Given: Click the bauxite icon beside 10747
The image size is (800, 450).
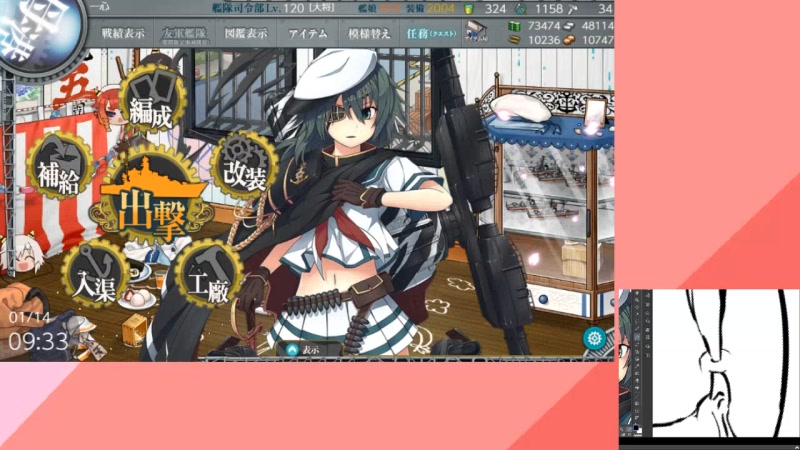Looking at the screenshot, I should point(568,39).
